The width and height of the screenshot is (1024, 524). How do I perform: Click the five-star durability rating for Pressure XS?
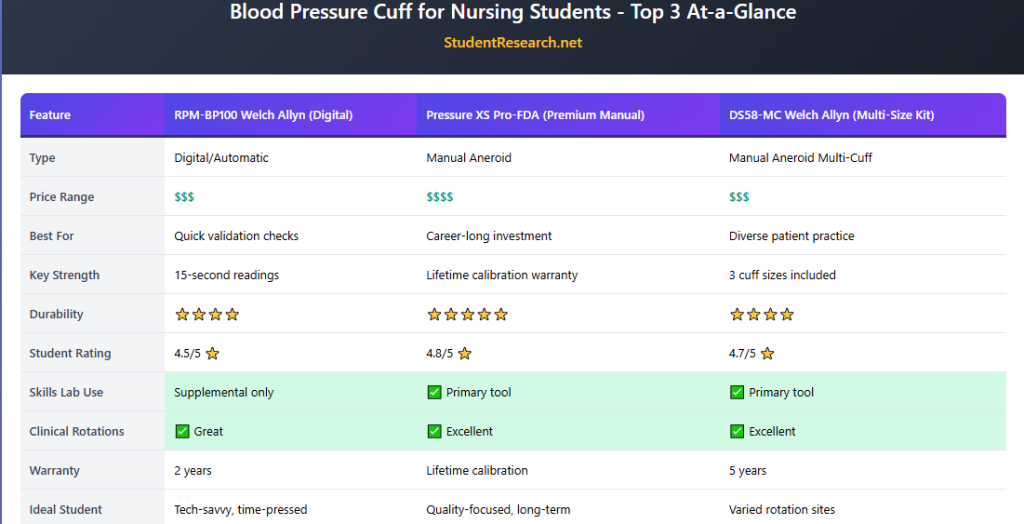pos(468,314)
